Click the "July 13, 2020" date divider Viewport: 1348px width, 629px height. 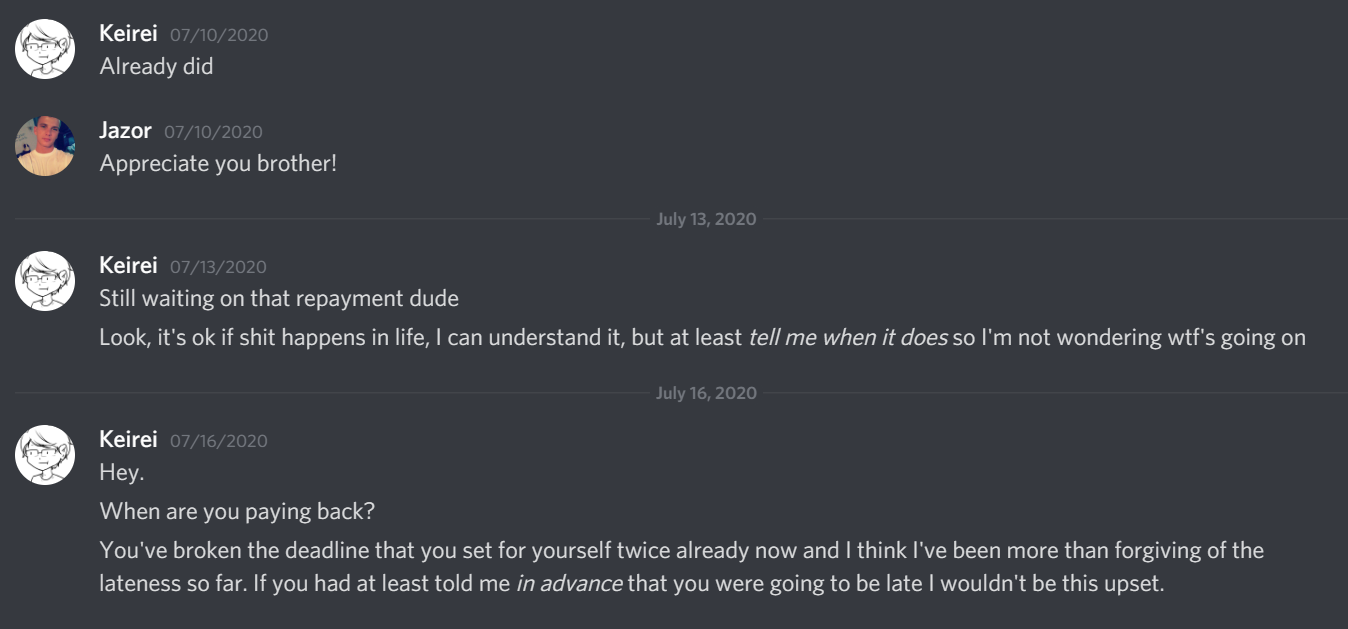706,219
